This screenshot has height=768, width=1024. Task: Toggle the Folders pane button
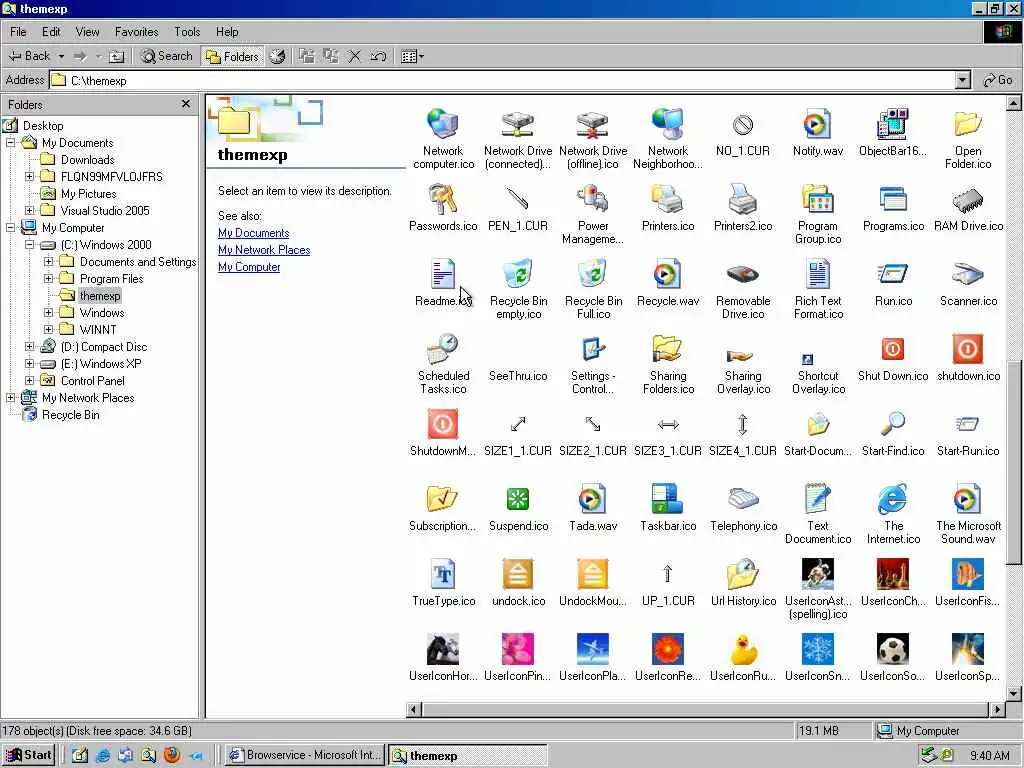click(232, 57)
